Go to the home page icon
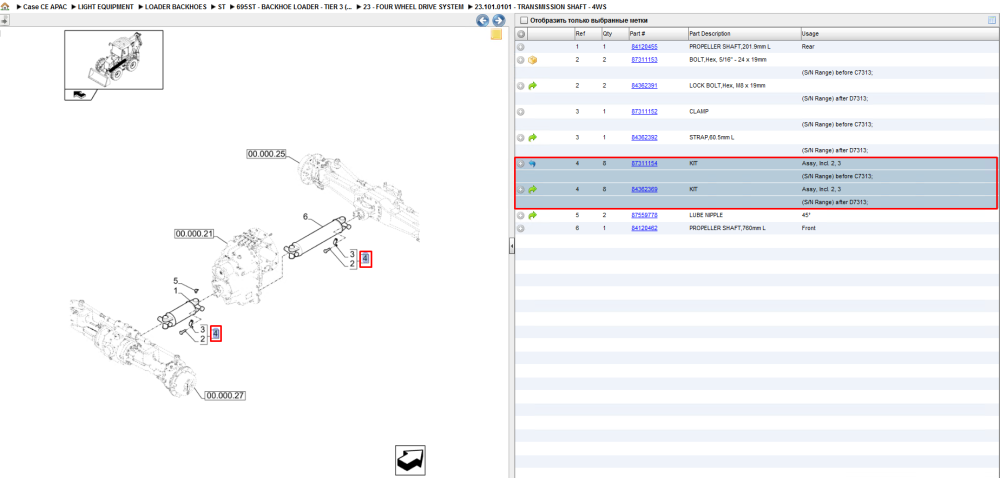 click(x=5, y=6)
